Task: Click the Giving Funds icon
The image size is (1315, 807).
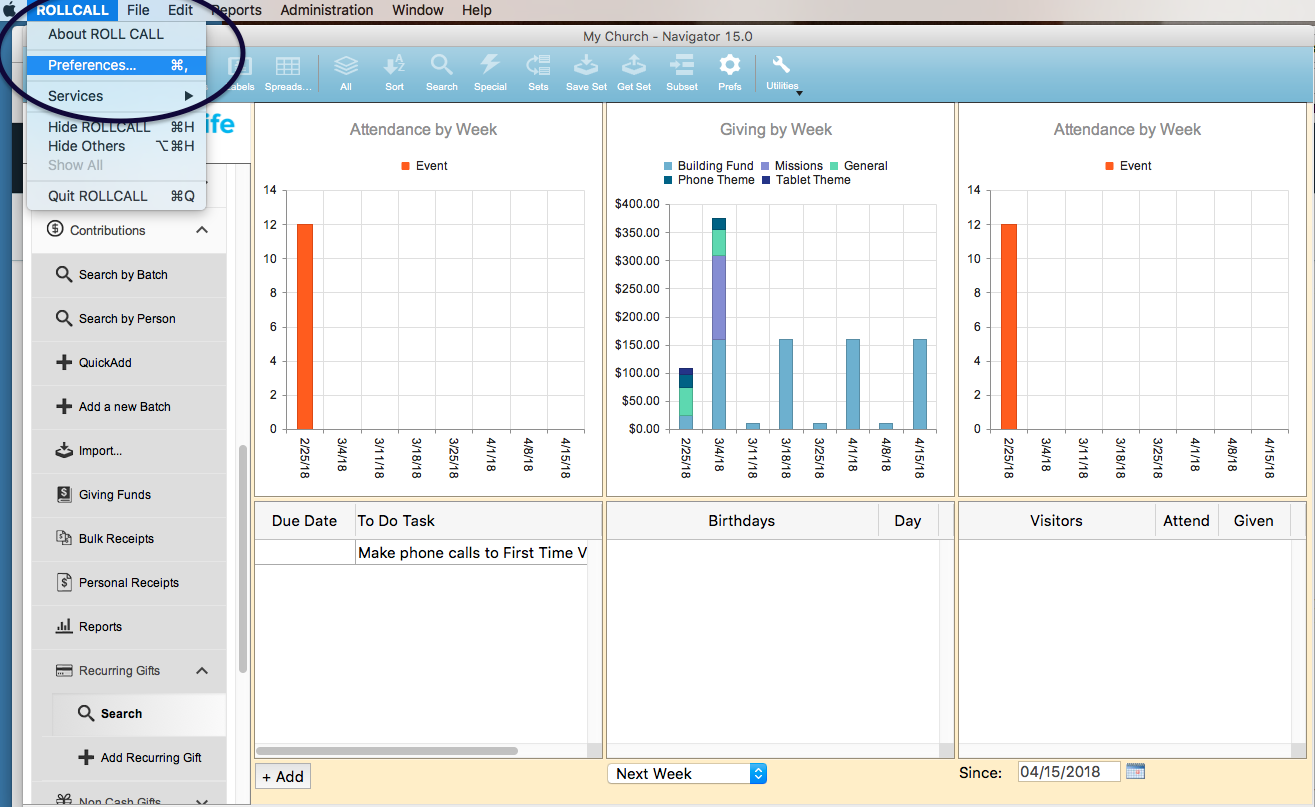Action: pyautogui.click(x=63, y=494)
